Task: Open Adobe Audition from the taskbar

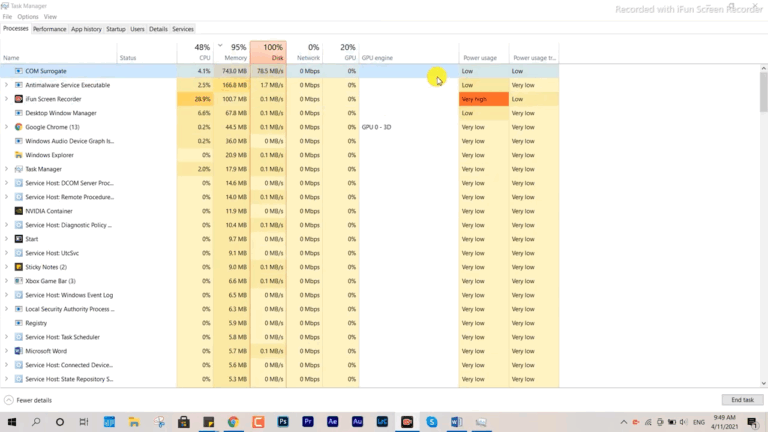Action: click(358, 422)
